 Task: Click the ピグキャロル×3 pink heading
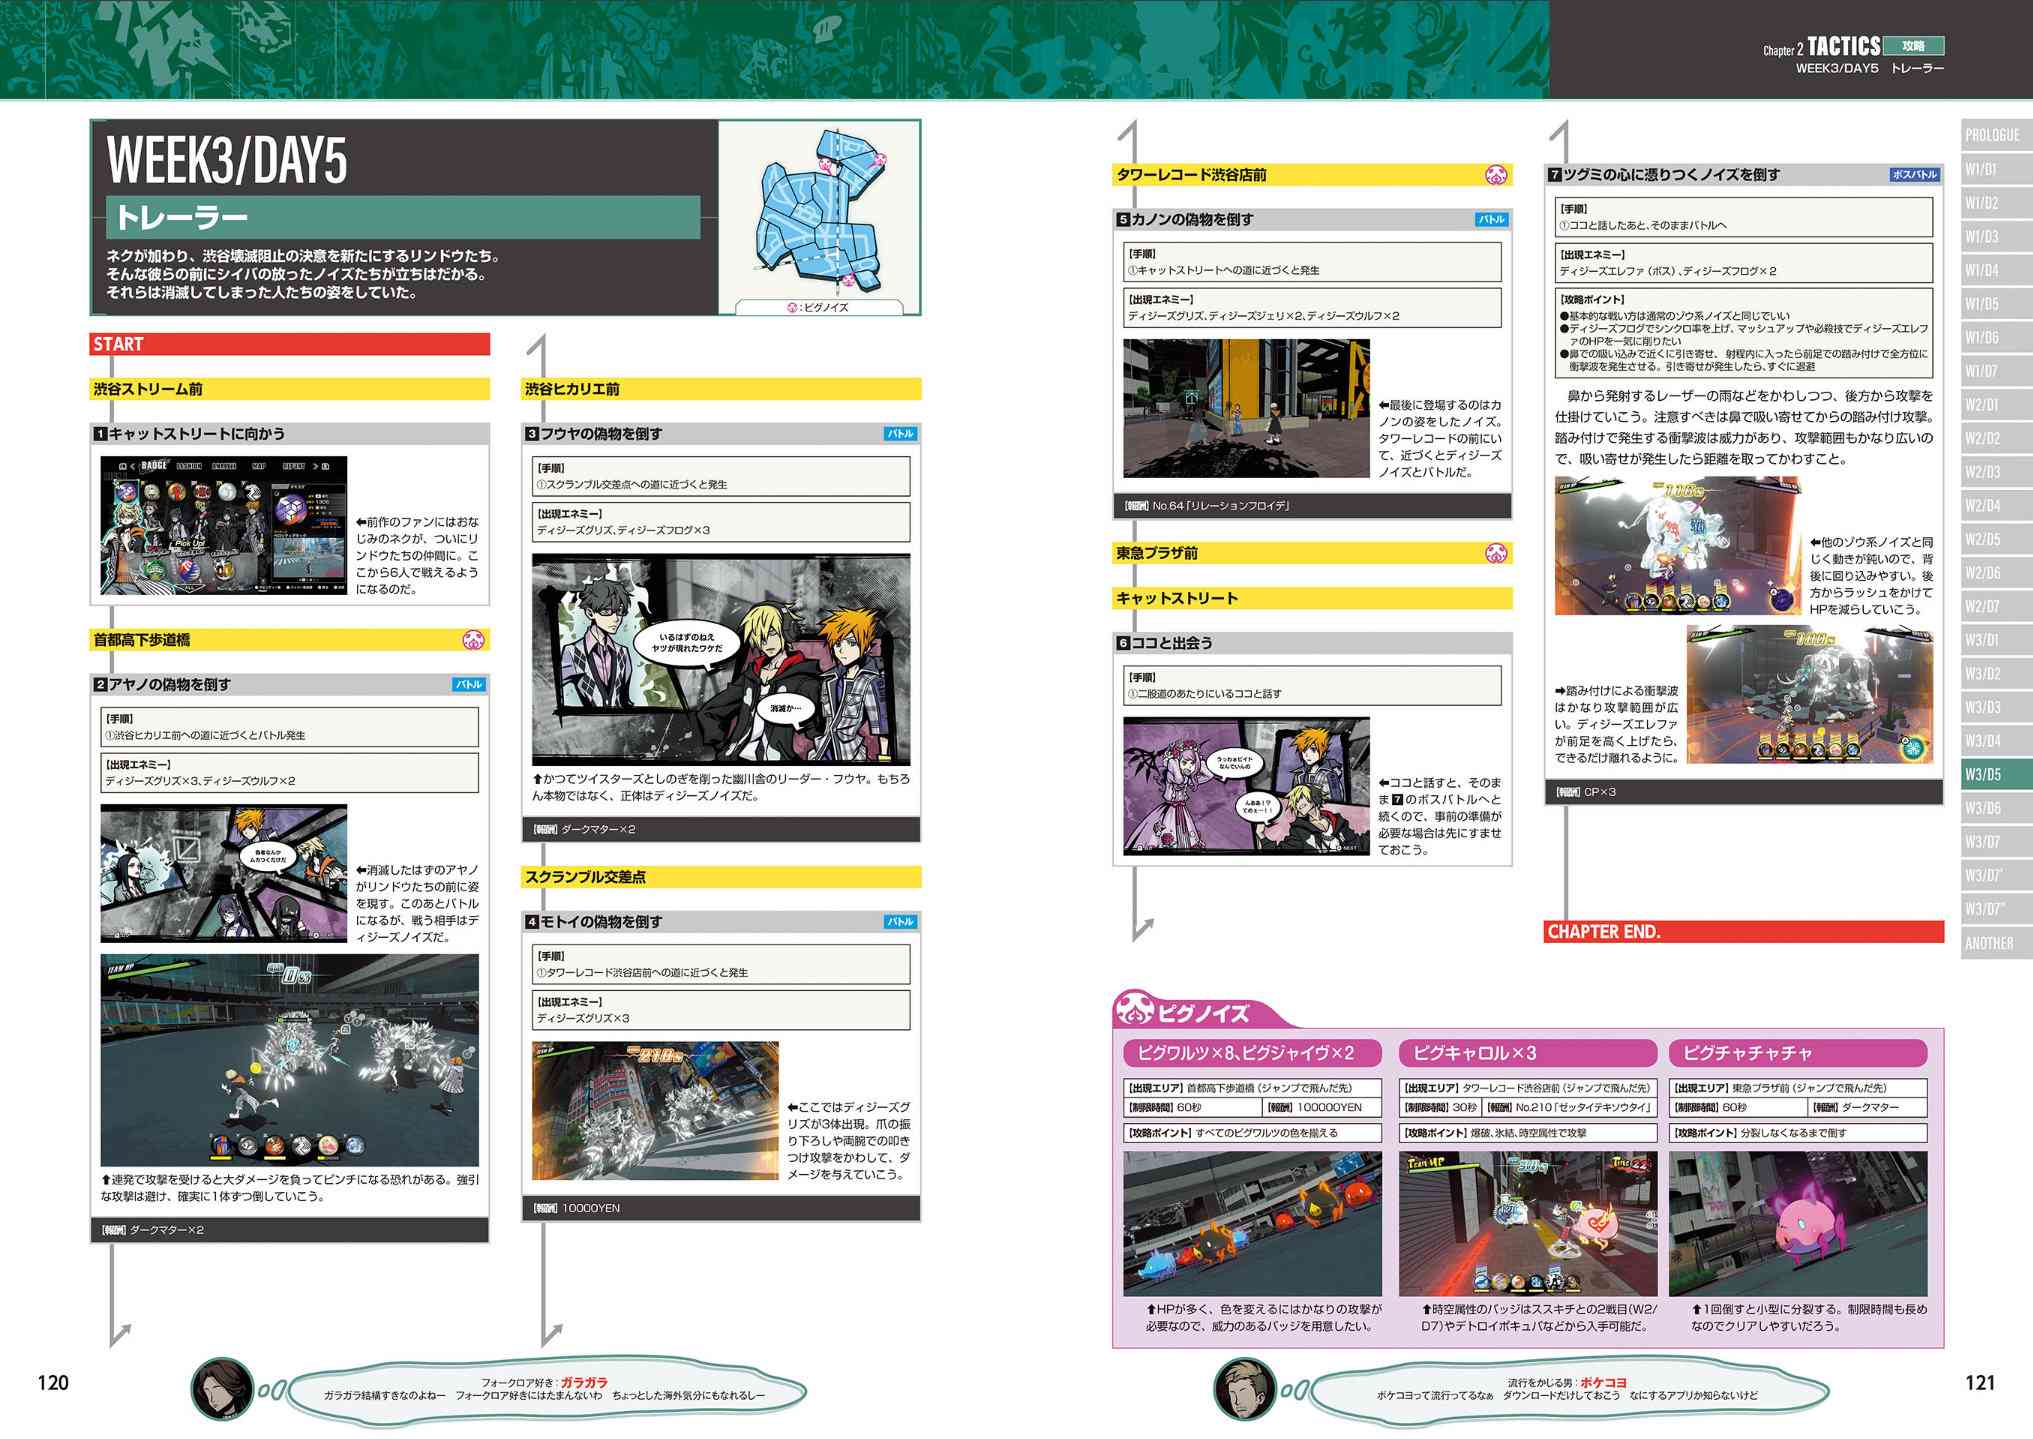pos(1527,1053)
